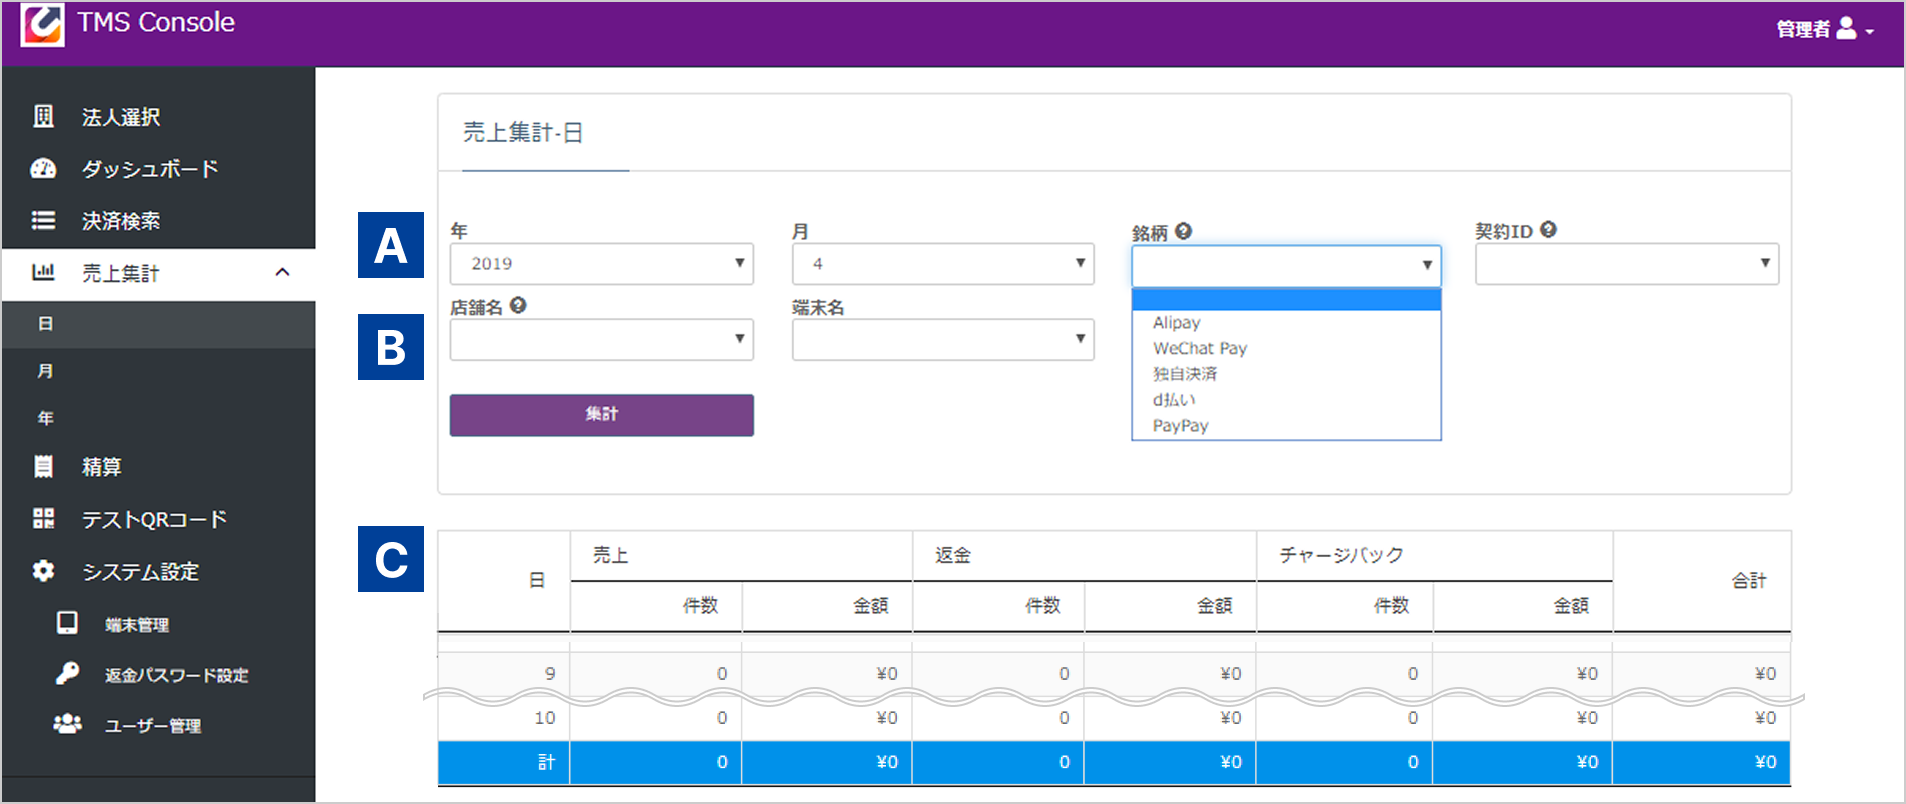1906x804 pixels.
Task: Select PayPay from the 銘柄 list
Action: coord(1180,426)
